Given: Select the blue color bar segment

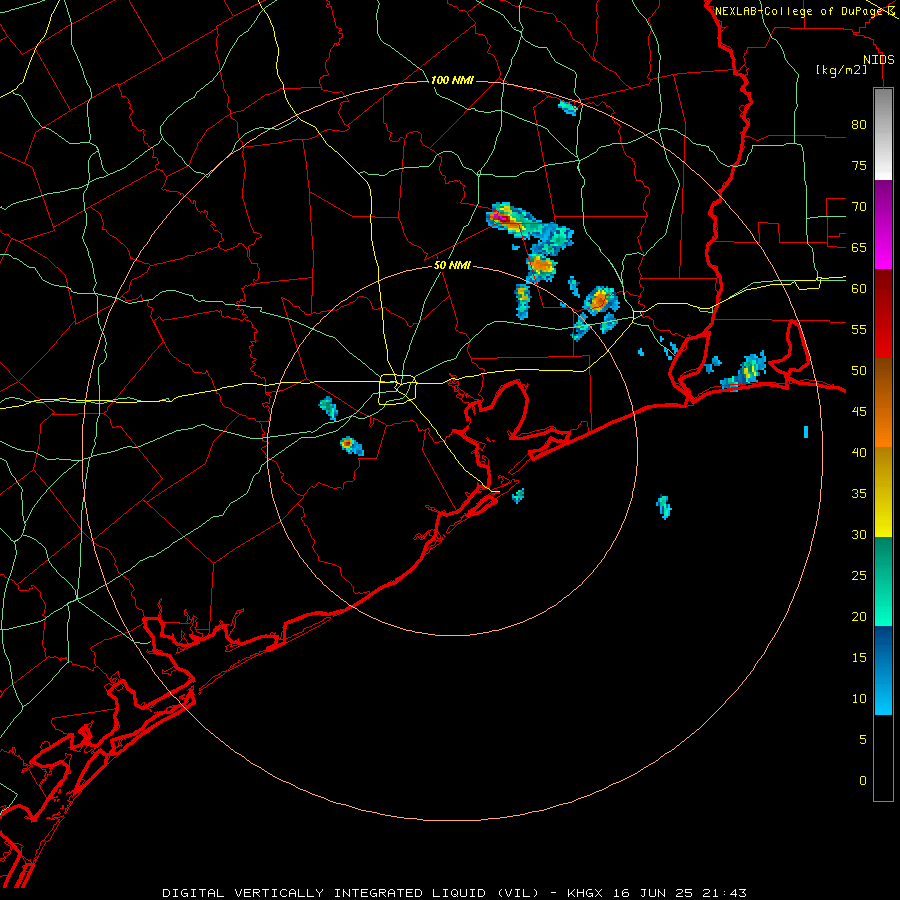Looking at the screenshot, I should (x=883, y=670).
